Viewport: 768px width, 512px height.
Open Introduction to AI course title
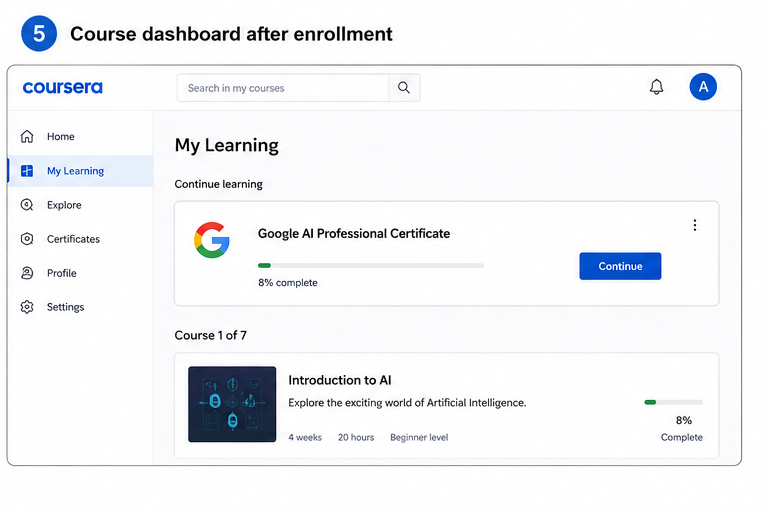click(339, 380)
